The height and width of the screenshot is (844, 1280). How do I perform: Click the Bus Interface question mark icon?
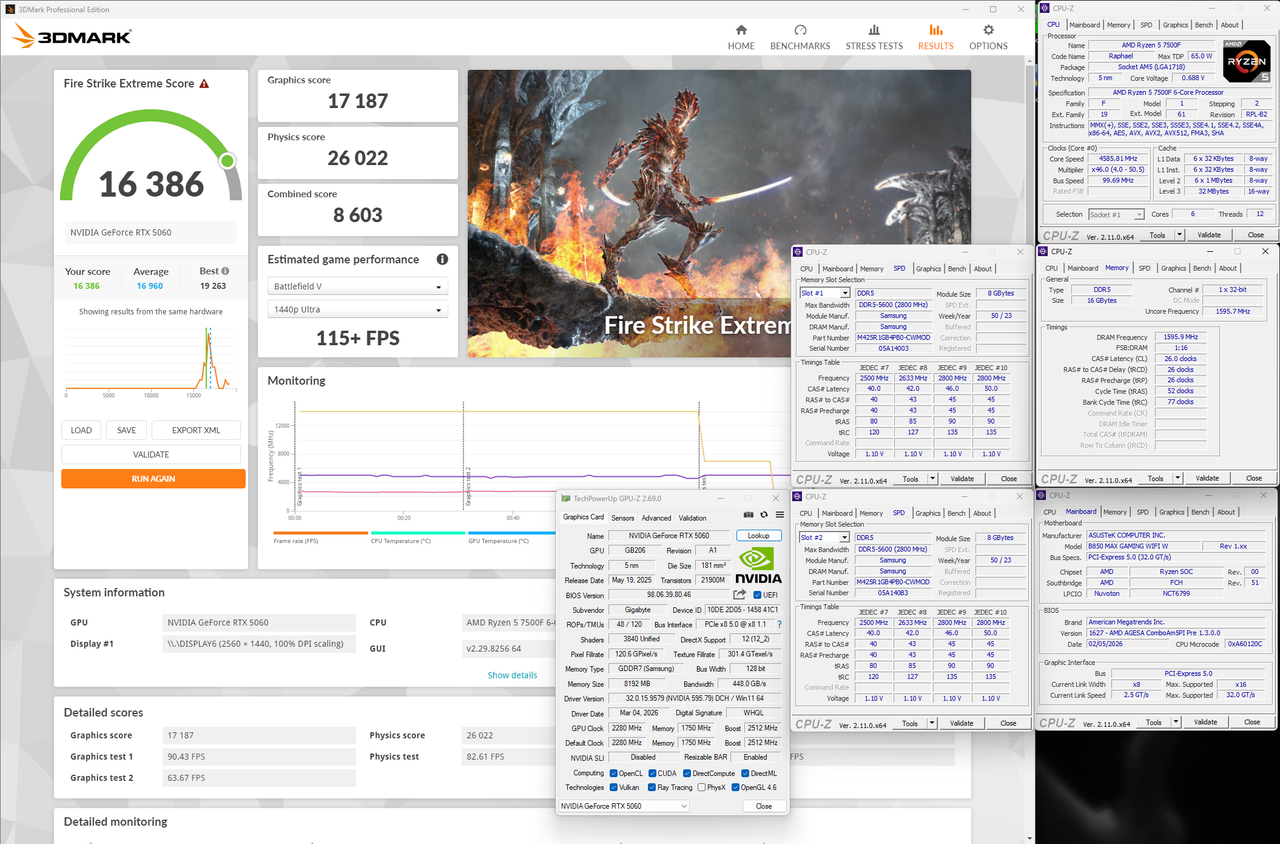click(779, 624)
